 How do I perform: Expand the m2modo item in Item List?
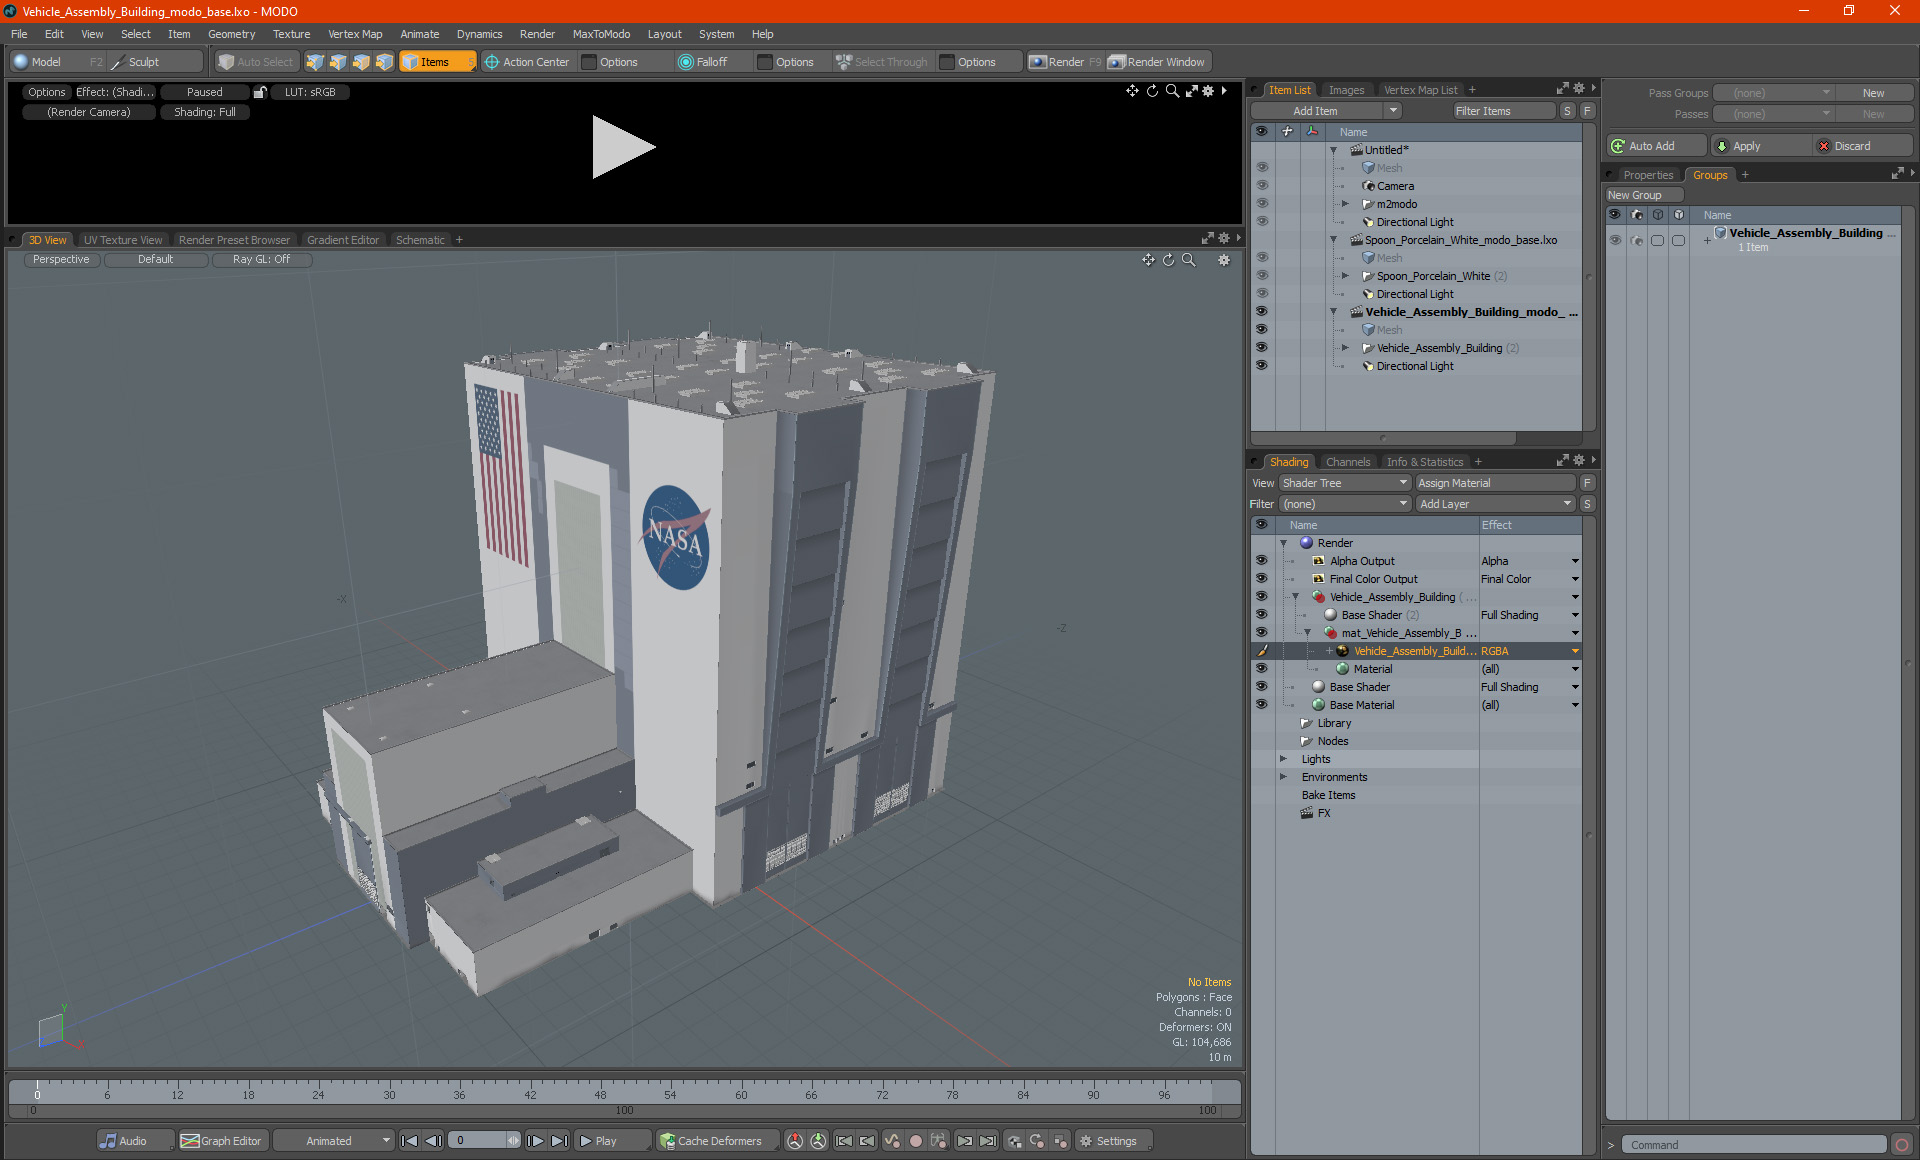pyautogui.click(x=1345, y=204)
